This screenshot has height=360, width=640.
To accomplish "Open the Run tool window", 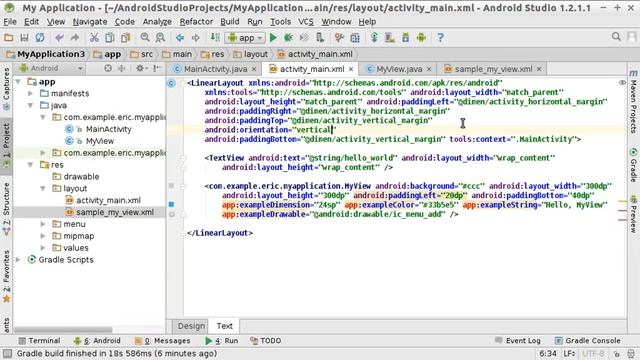I will click(x=222, y=340).
